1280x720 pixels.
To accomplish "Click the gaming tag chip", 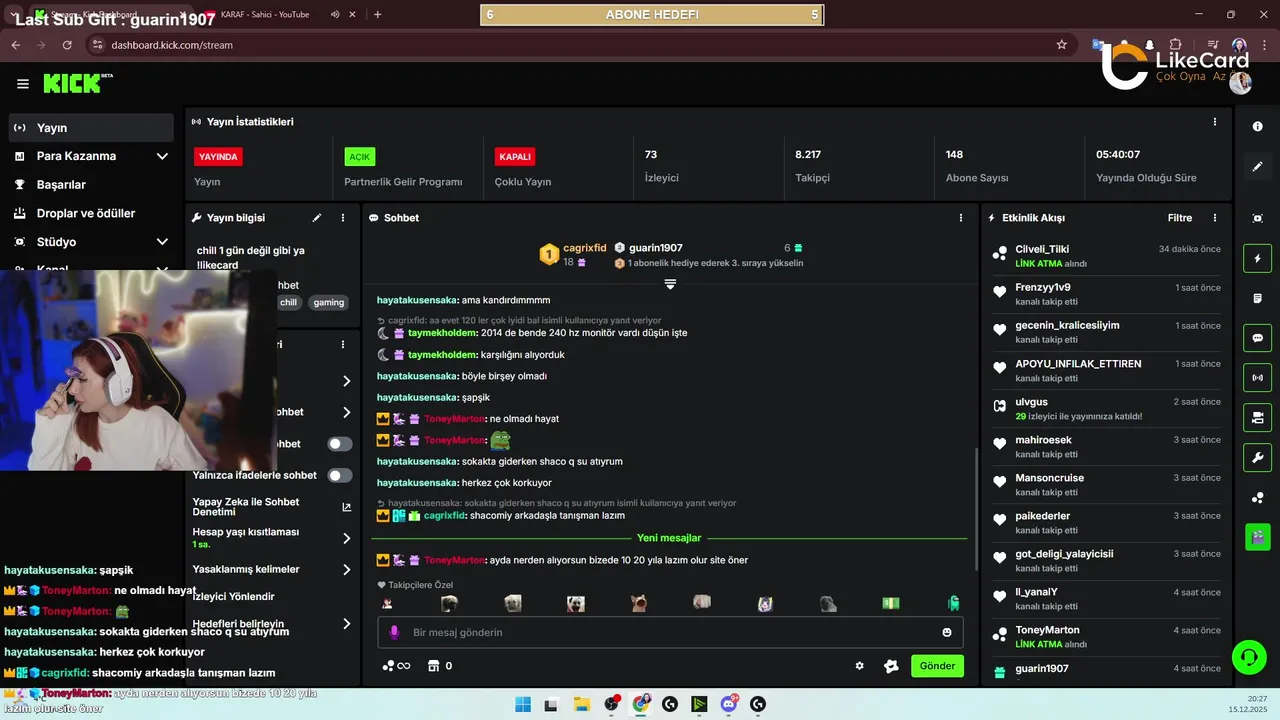I will pos(328,302).
